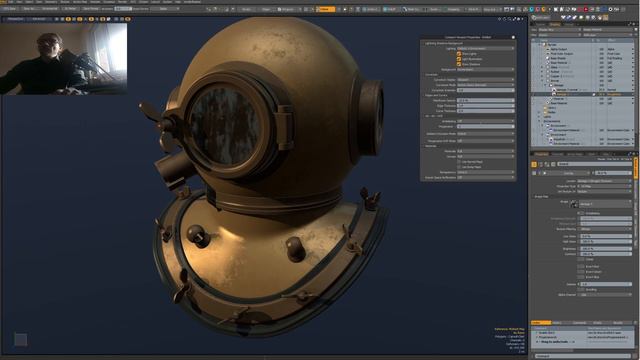Click the Damage image layer icon above the selected row
The image size is (640, 360).
[x=554, y=89]
